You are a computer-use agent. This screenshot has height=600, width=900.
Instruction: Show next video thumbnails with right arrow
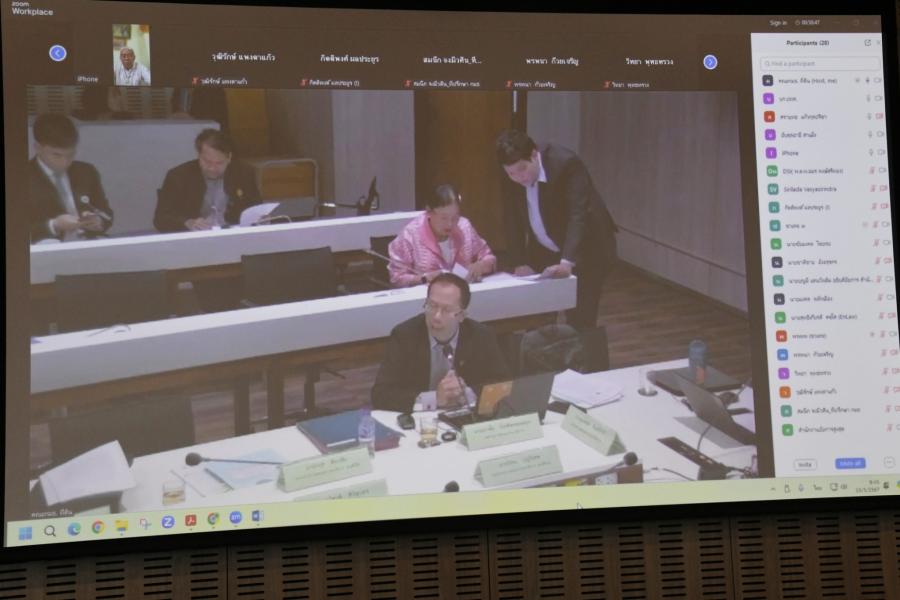pyautogui.click(x=710, y=62)
